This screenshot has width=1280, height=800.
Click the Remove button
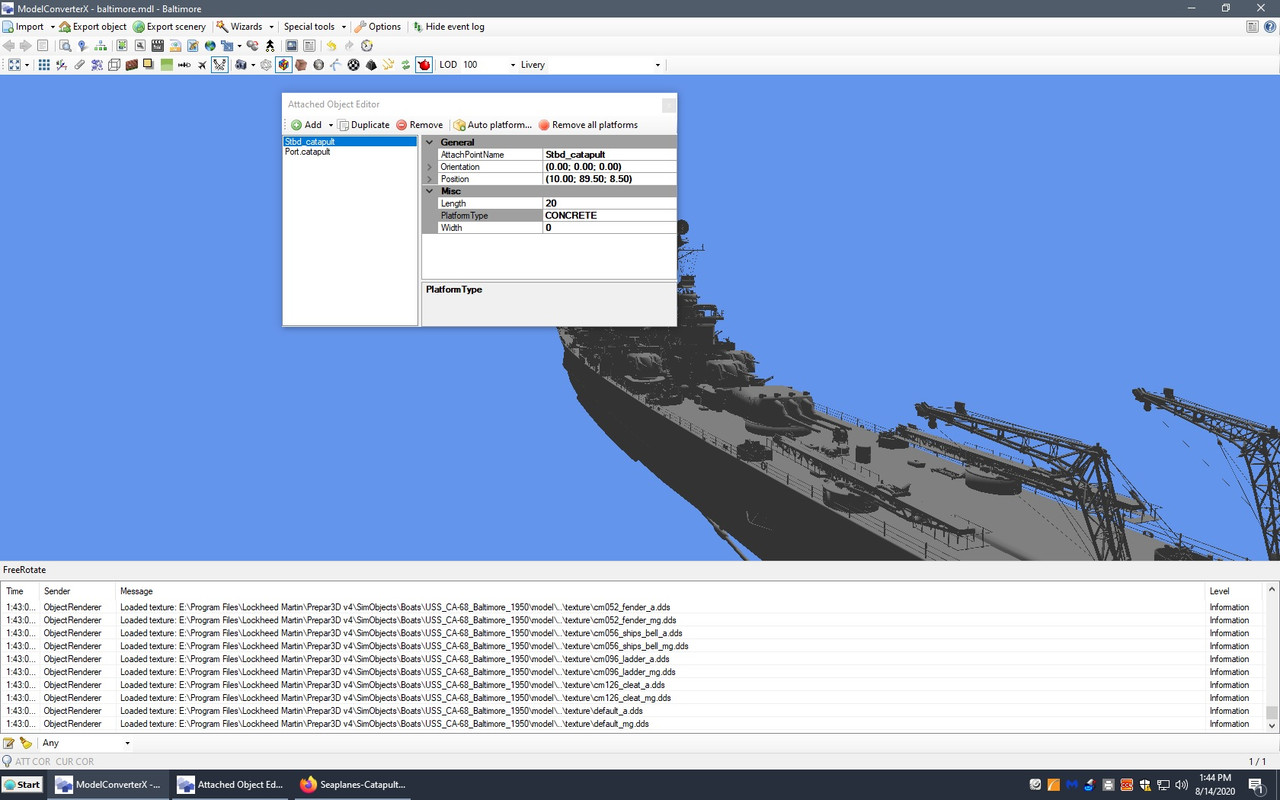[x=419, y=125]
